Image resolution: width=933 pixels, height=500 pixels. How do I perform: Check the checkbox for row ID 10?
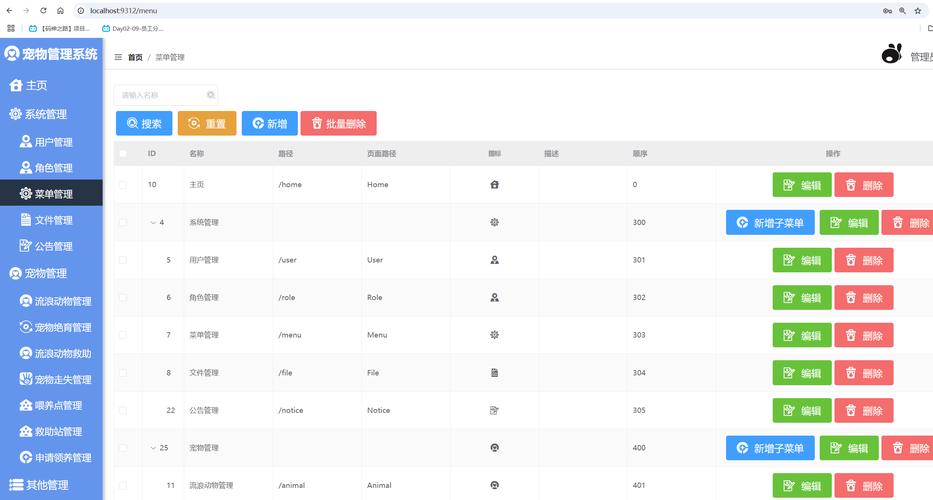point(123,185)
